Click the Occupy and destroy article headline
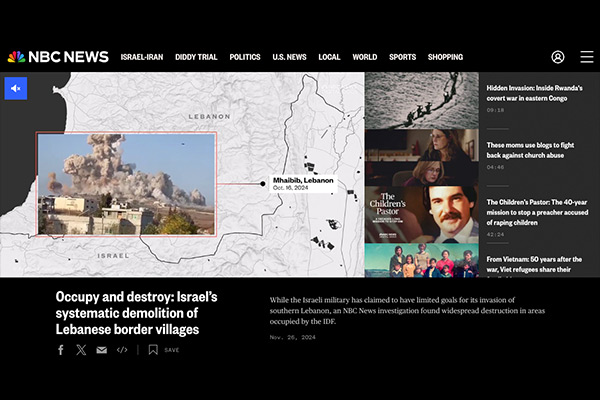 [137, 313]
